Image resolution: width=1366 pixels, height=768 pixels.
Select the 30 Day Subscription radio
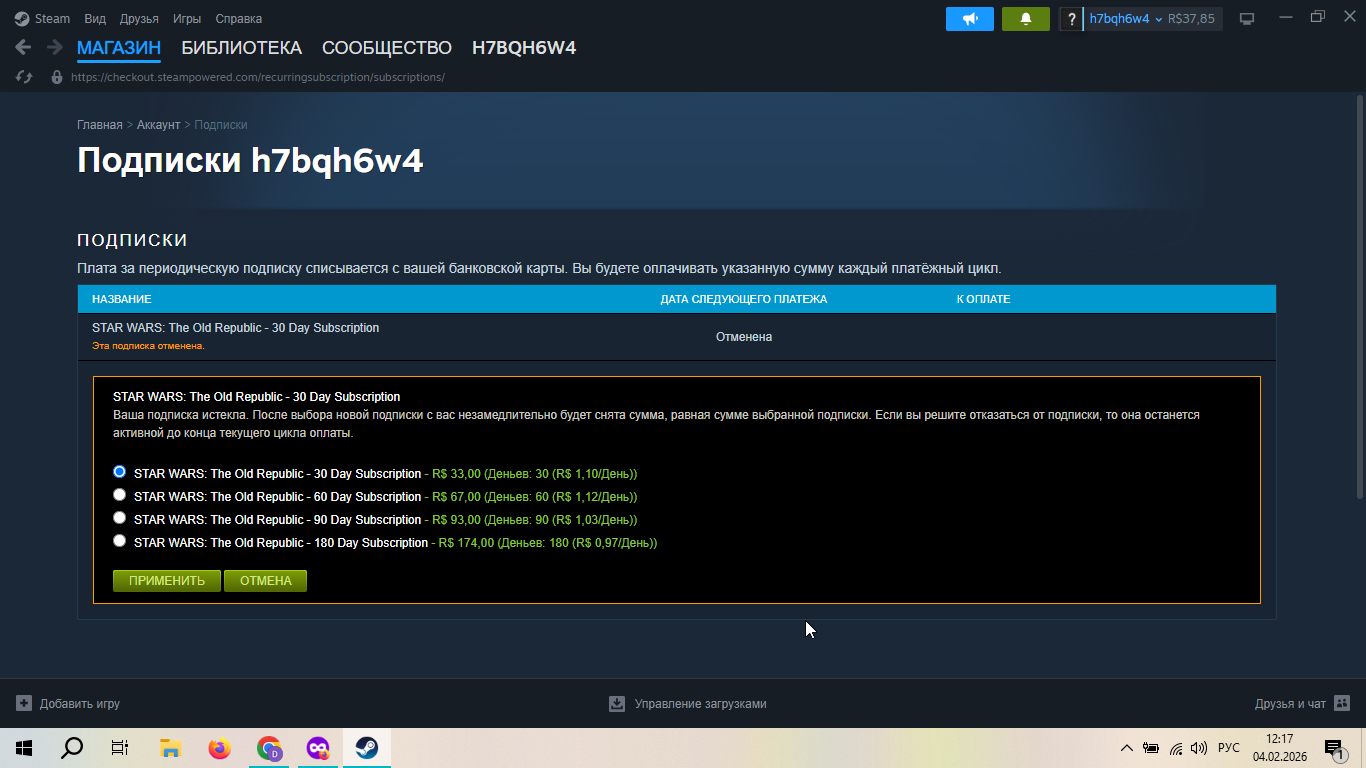[x=120, y=471]
